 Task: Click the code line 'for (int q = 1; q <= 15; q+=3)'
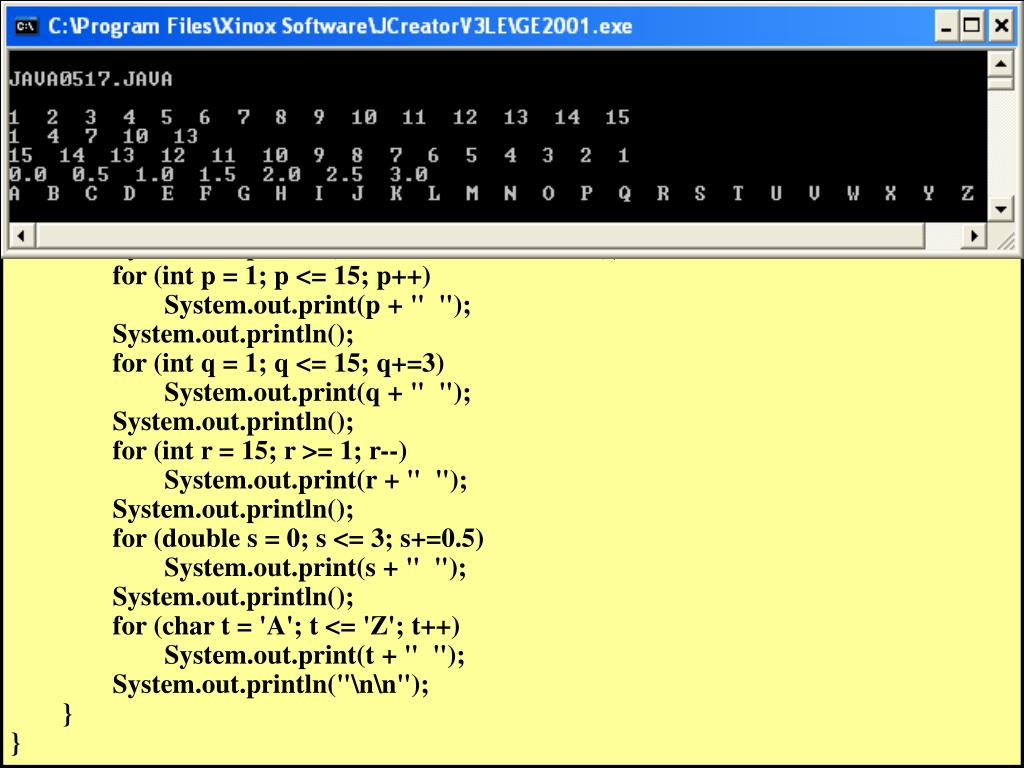click(278, 363)
